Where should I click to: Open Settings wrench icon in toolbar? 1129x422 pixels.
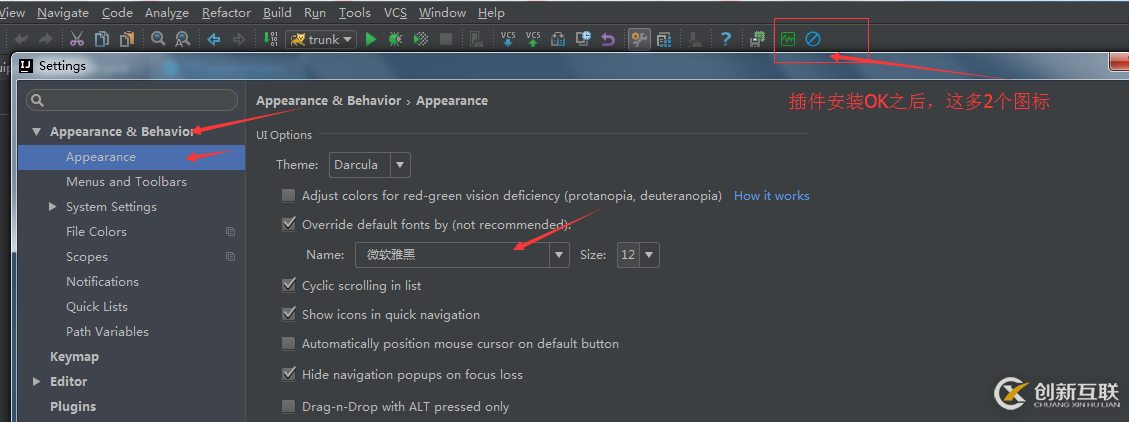pyautogui.click(x=639, y=39)
